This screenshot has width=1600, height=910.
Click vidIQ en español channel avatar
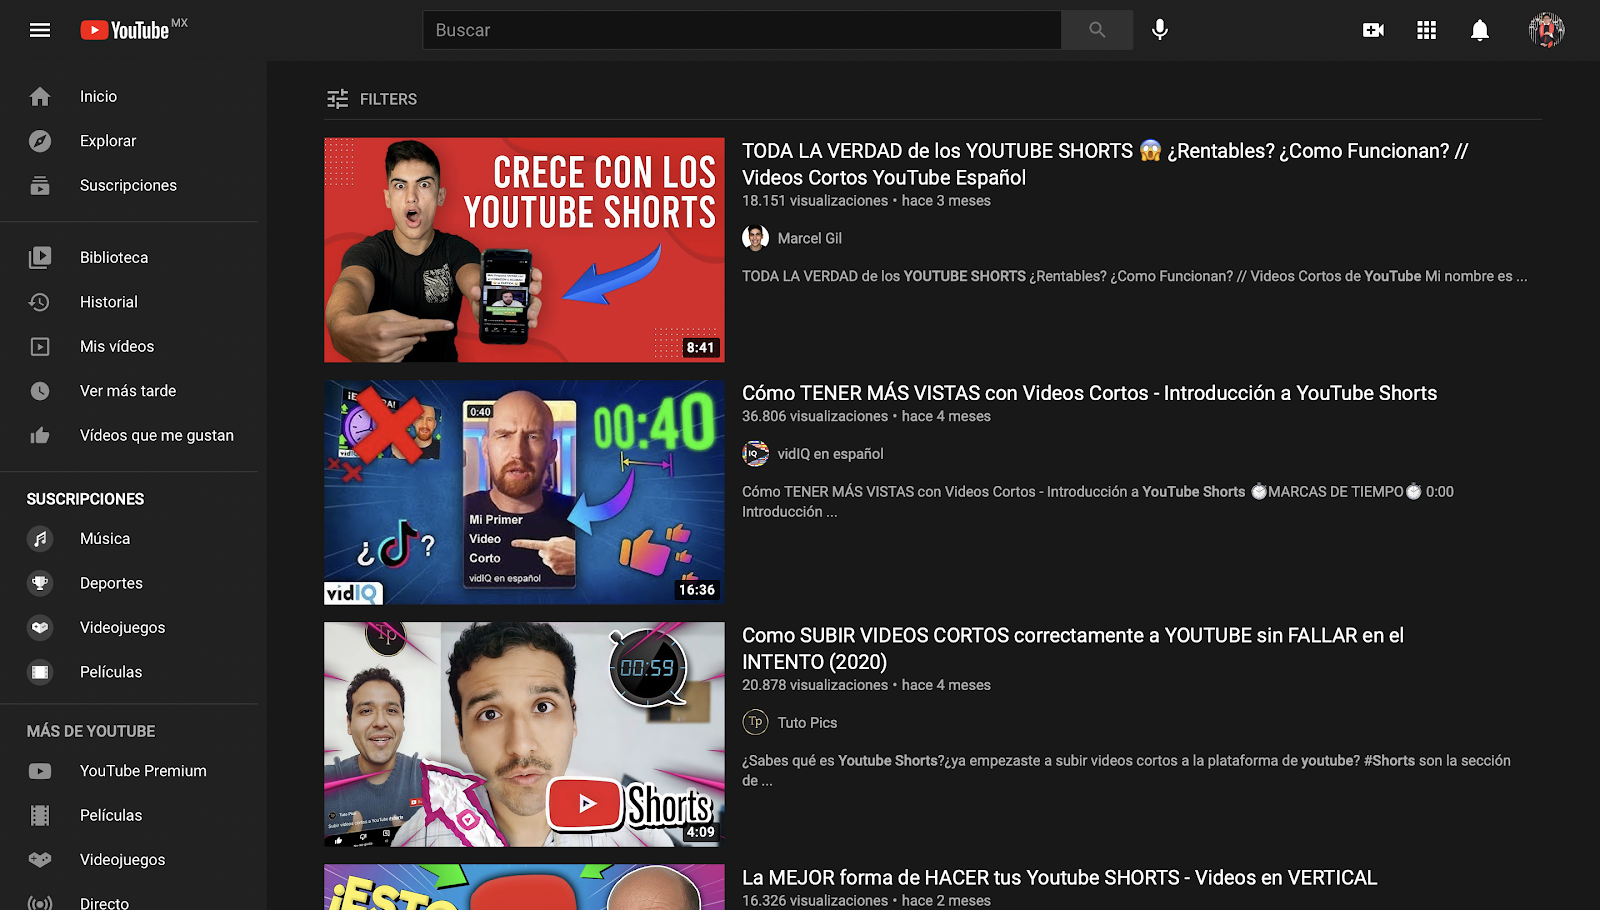(x=755, y=454)
